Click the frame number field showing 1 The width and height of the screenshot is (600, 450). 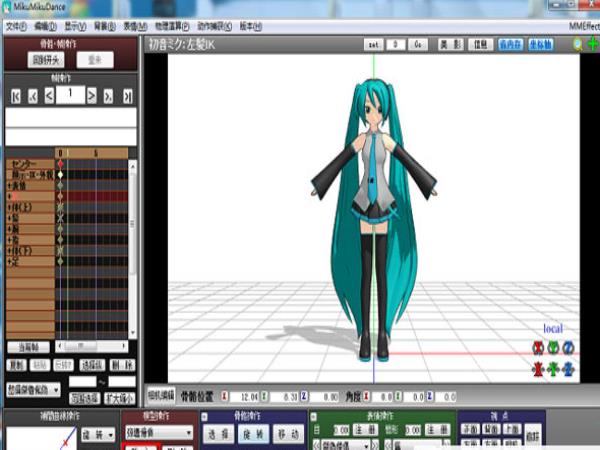point(70,95)
